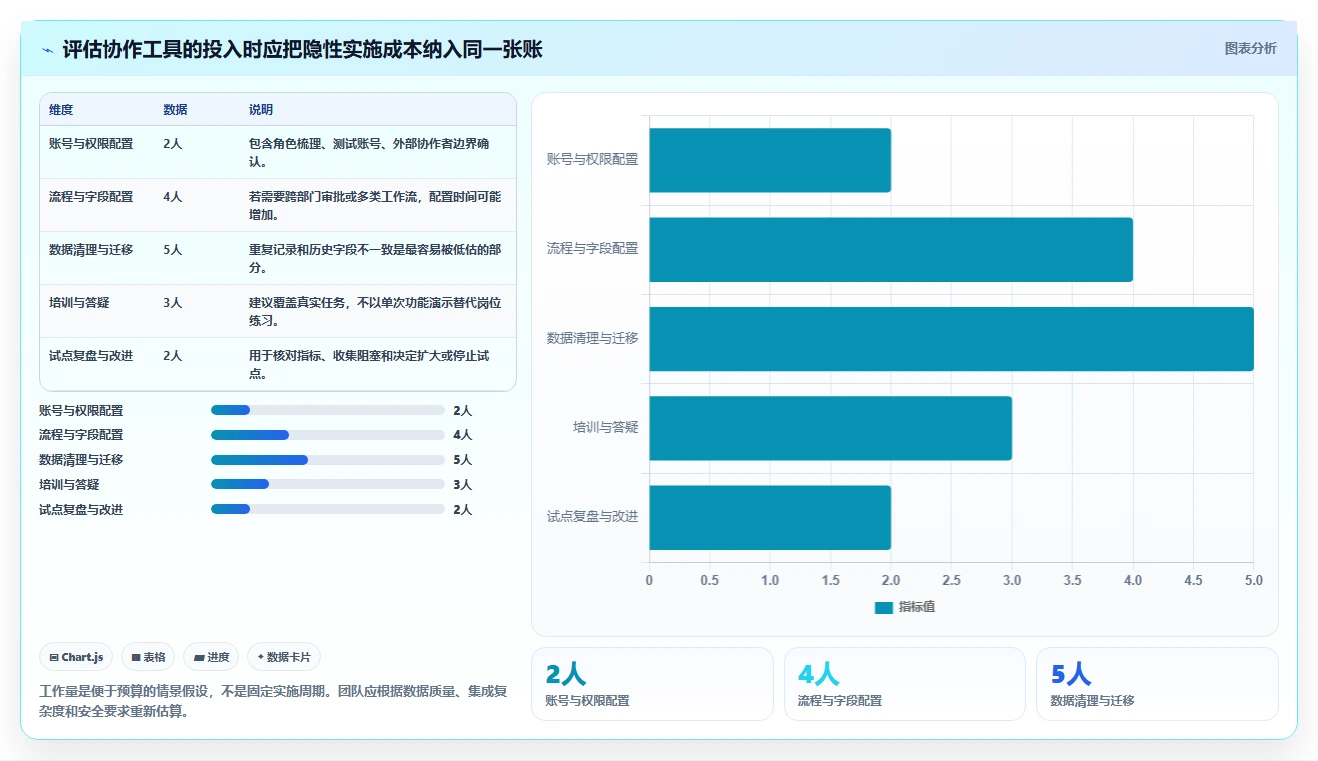Click the description starting 重复记录和历史字段
Image resolution: width=1318 pixels, height=761 pixels.
pos(375,259)
